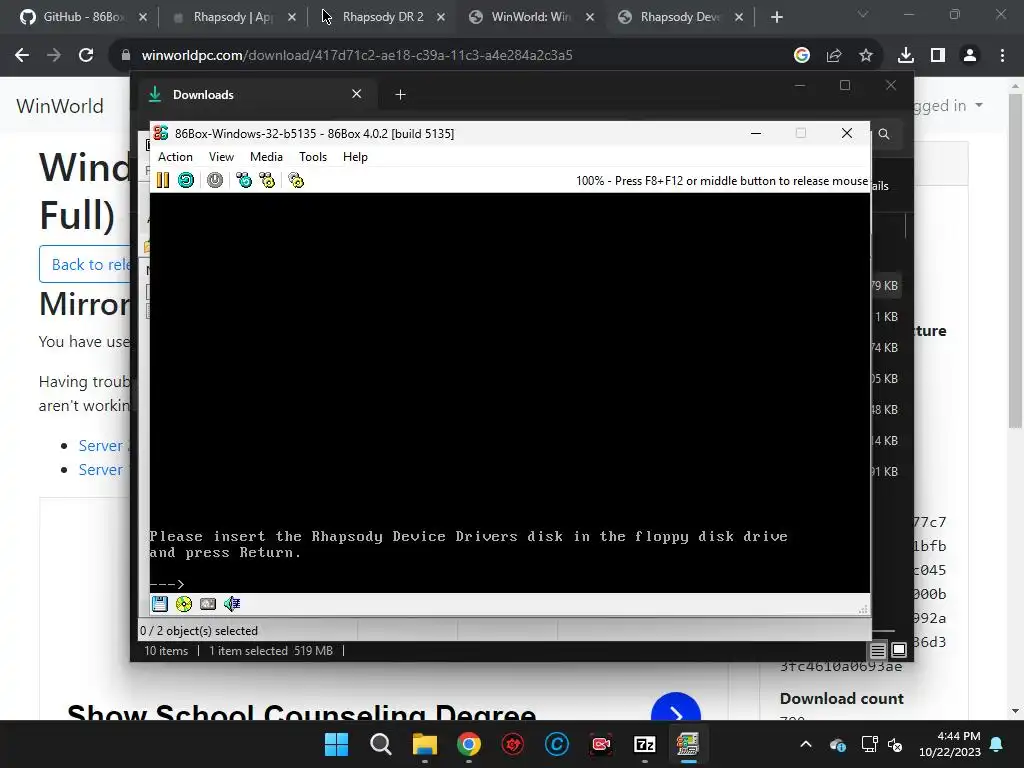Add a new tab in File Explorer
Screen dimensions: 1024x768
(400, 95)
